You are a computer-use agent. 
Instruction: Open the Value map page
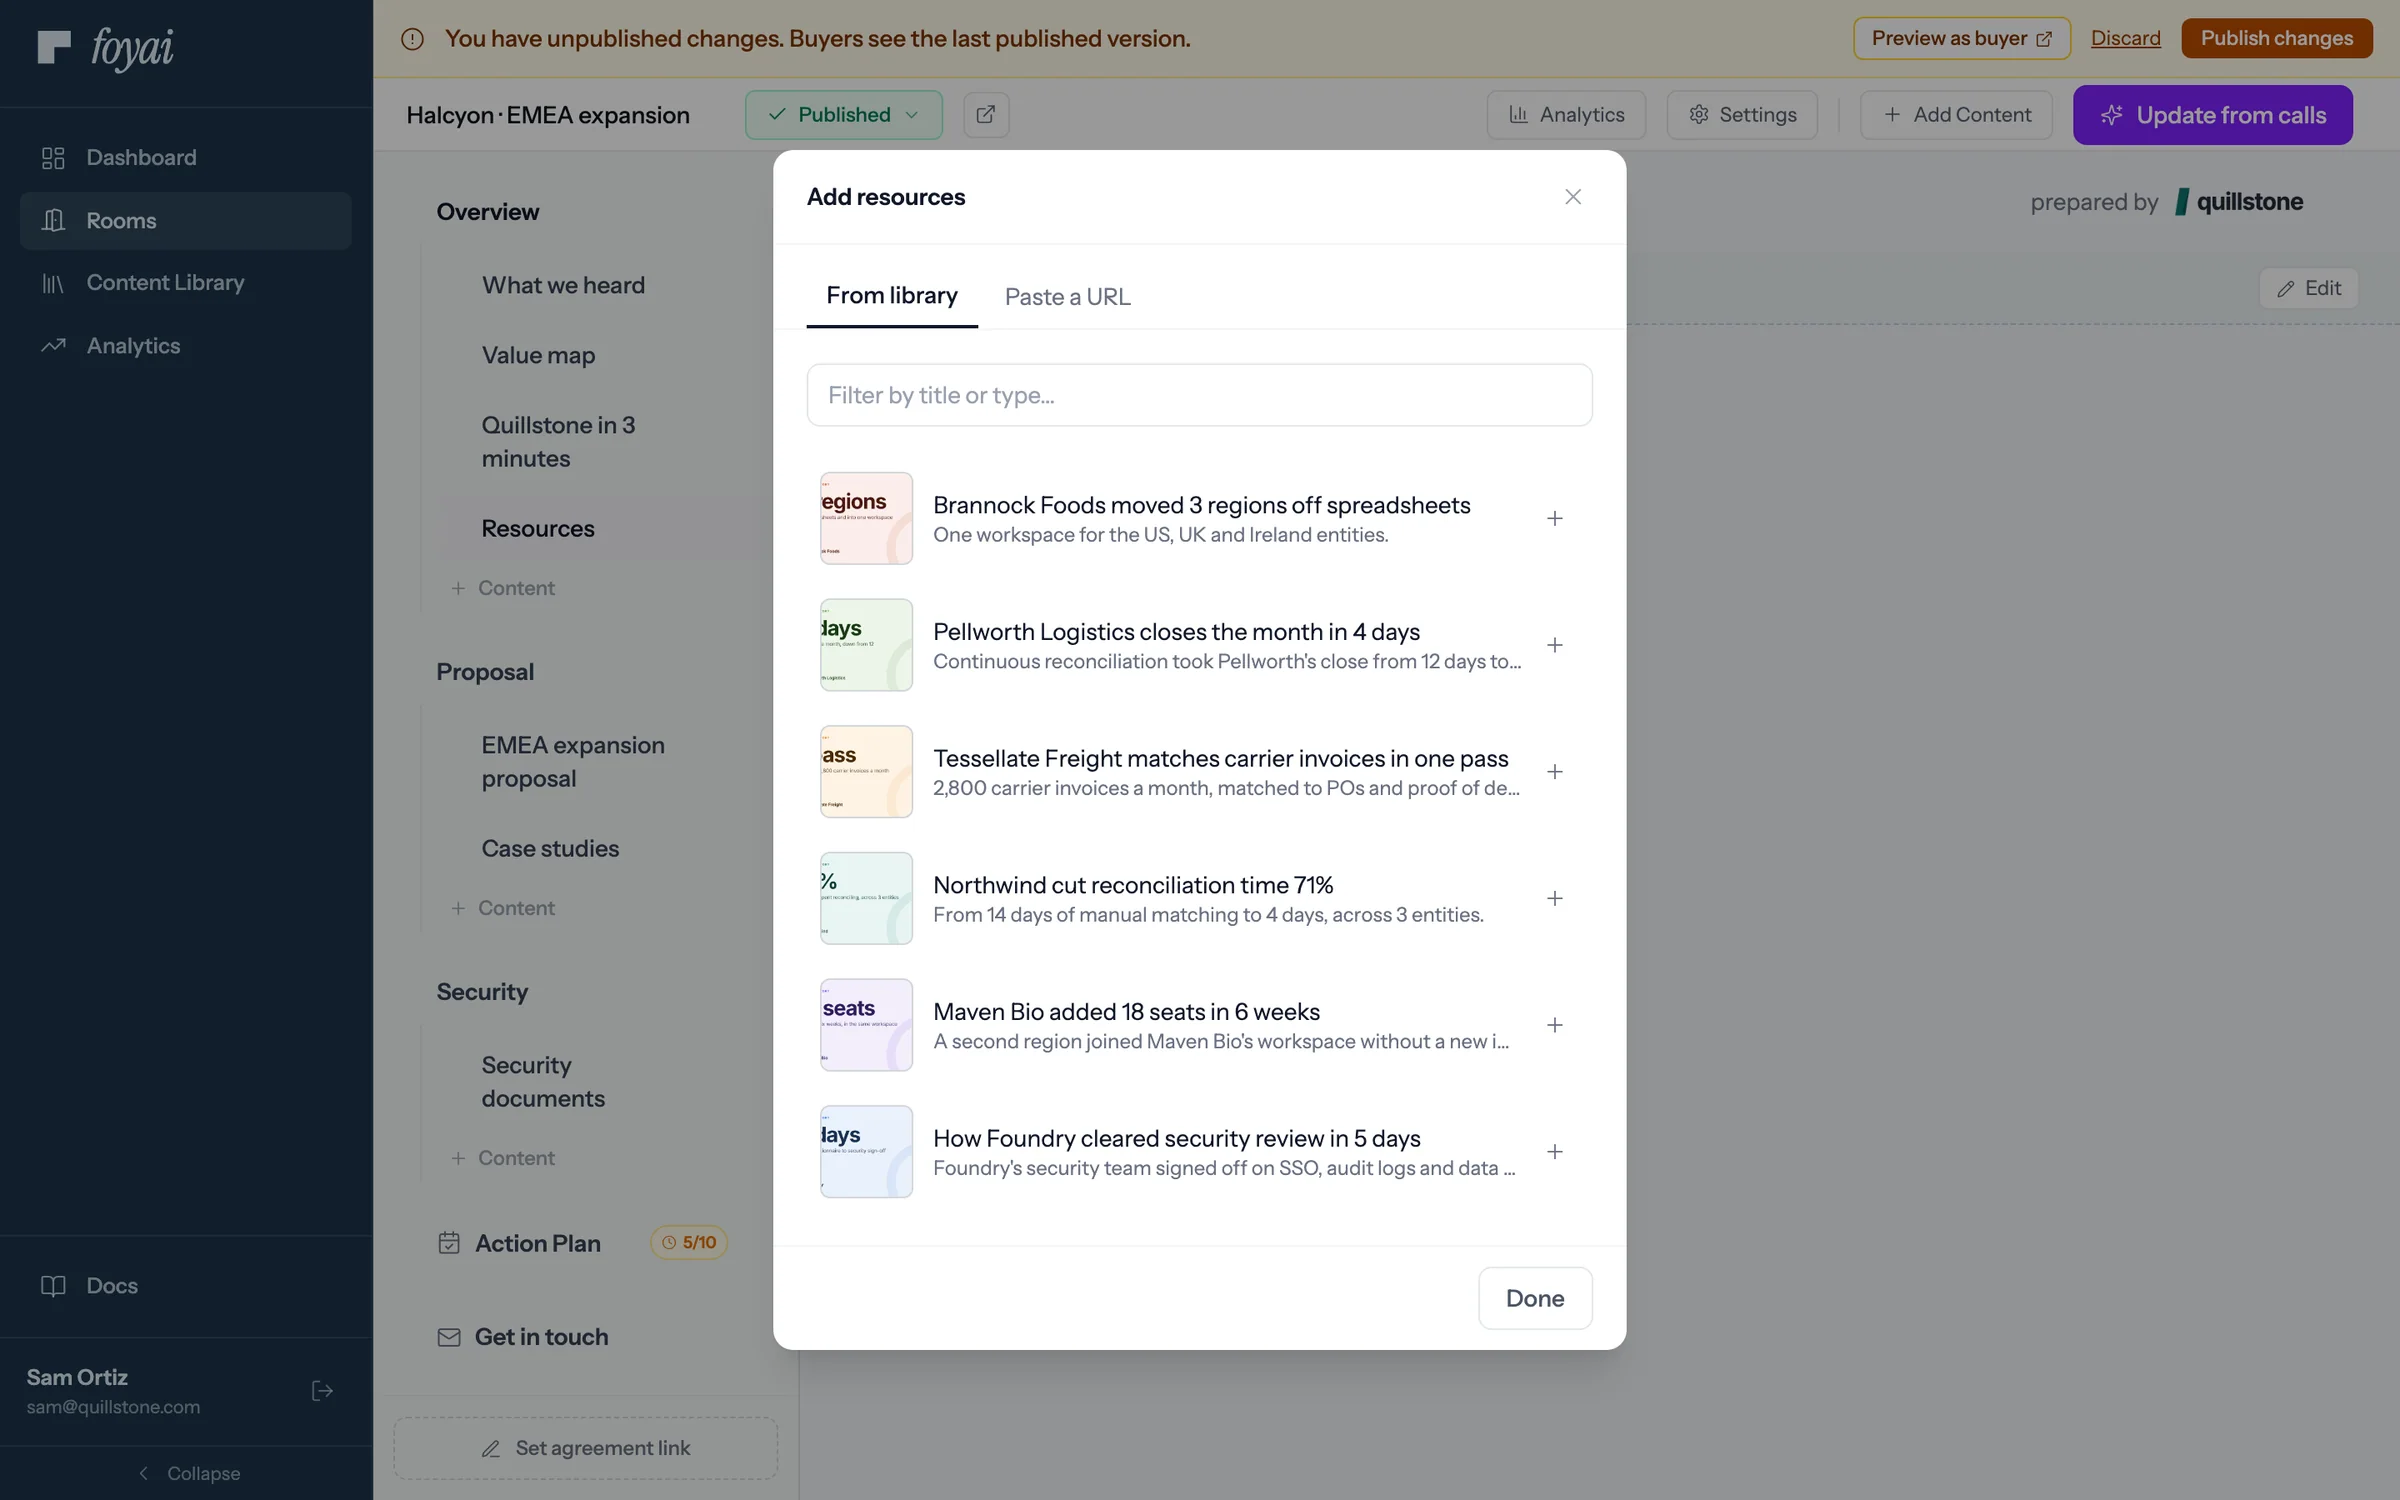(538, 355)
